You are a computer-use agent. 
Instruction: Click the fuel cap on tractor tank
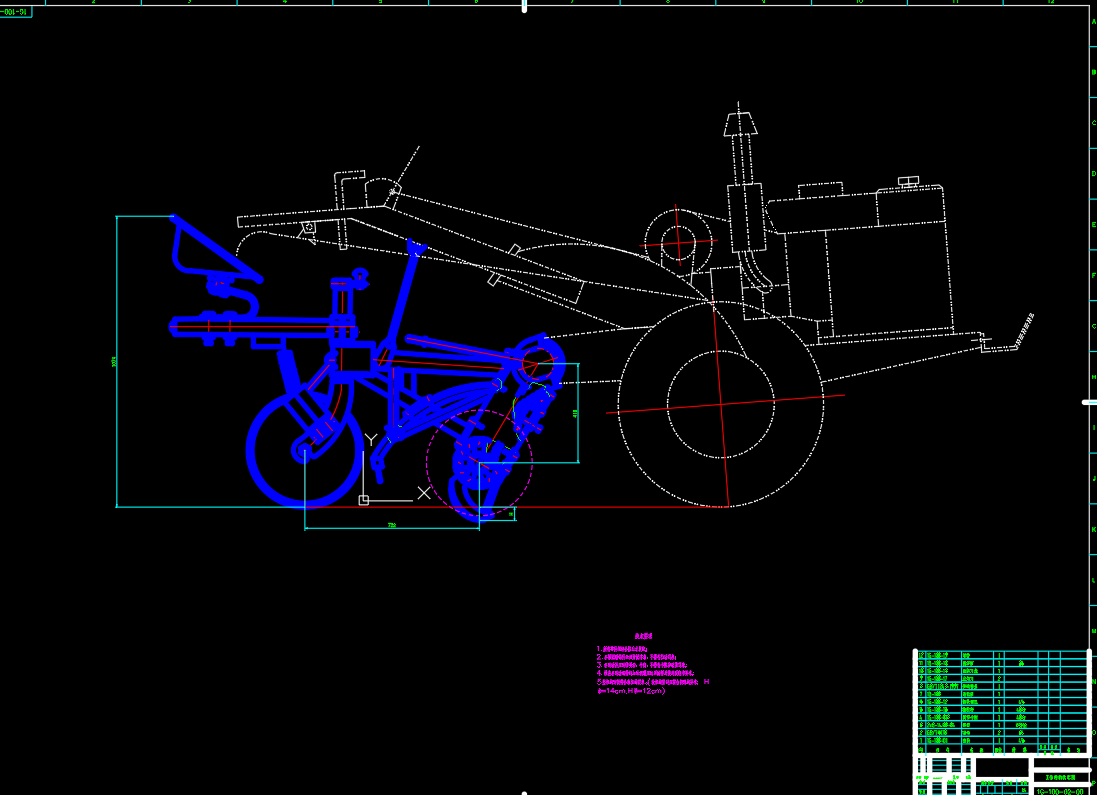908,182
